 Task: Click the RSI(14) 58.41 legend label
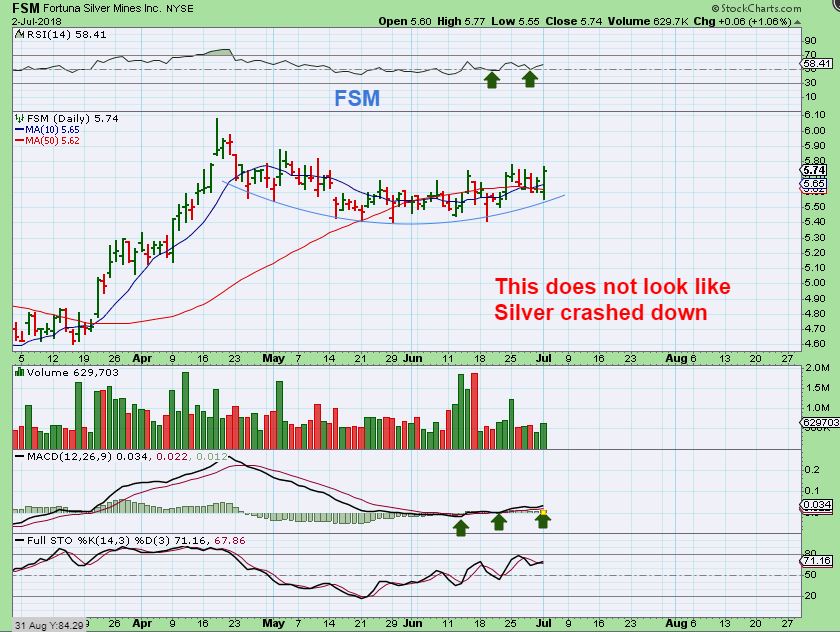coord(66,34)
